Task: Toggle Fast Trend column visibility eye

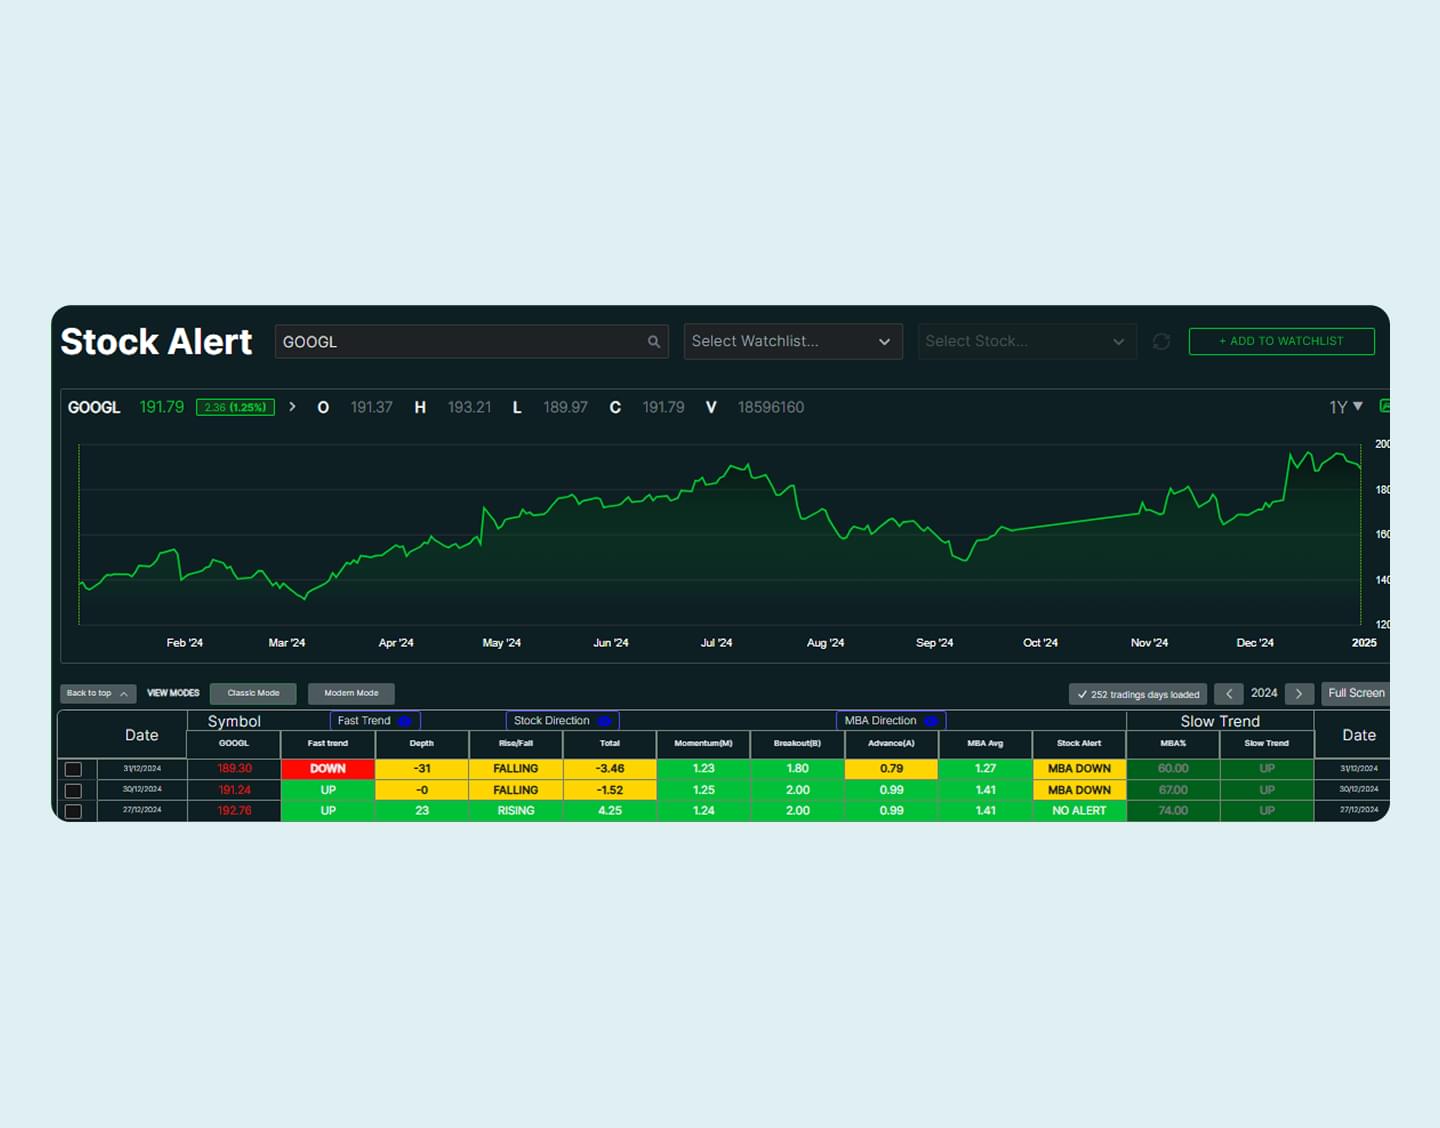Action: point(405,721)
